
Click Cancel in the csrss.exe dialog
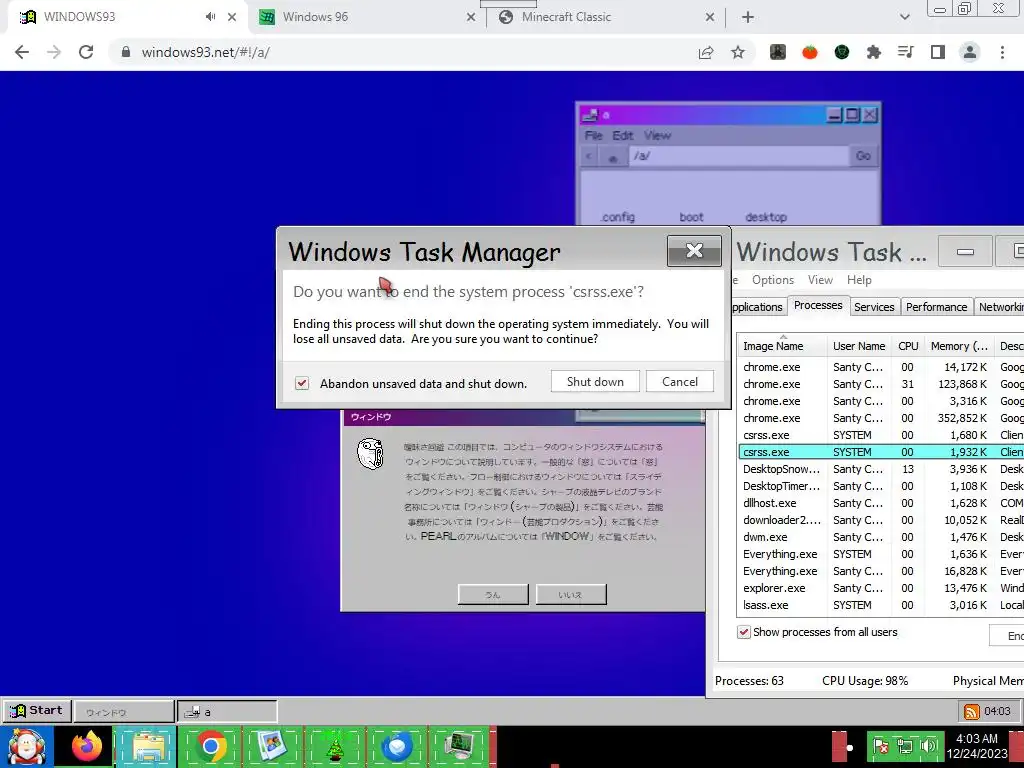tap(680, 381)
